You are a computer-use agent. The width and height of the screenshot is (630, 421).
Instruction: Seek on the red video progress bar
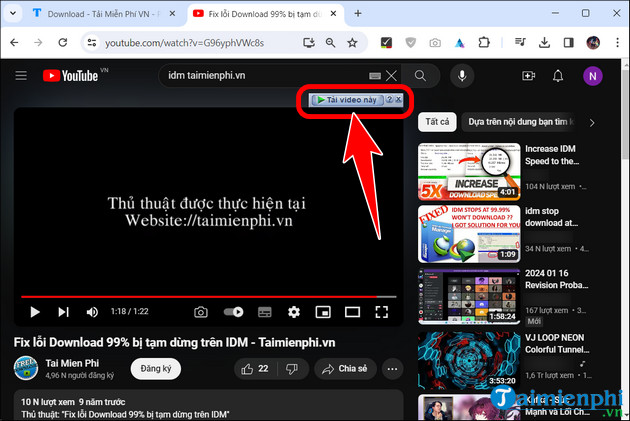click(x=209, y=296)
